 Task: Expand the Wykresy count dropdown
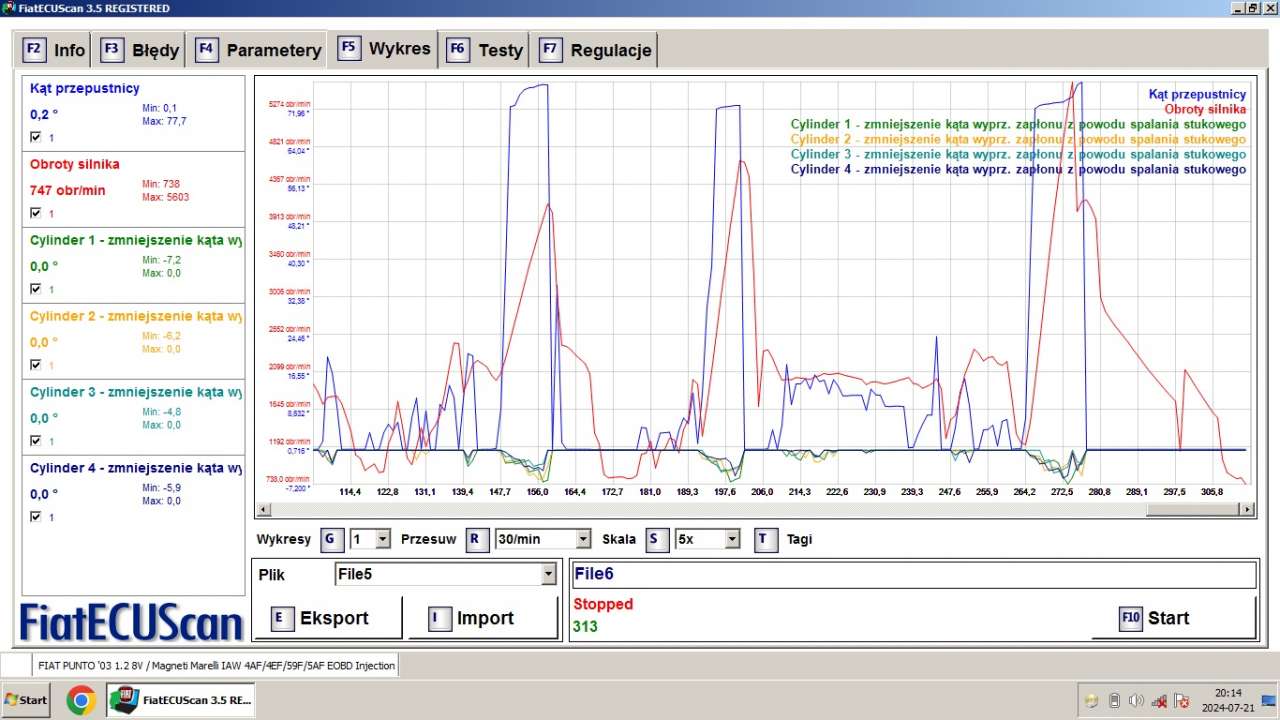pyautogui.click(x=383, y=540)
